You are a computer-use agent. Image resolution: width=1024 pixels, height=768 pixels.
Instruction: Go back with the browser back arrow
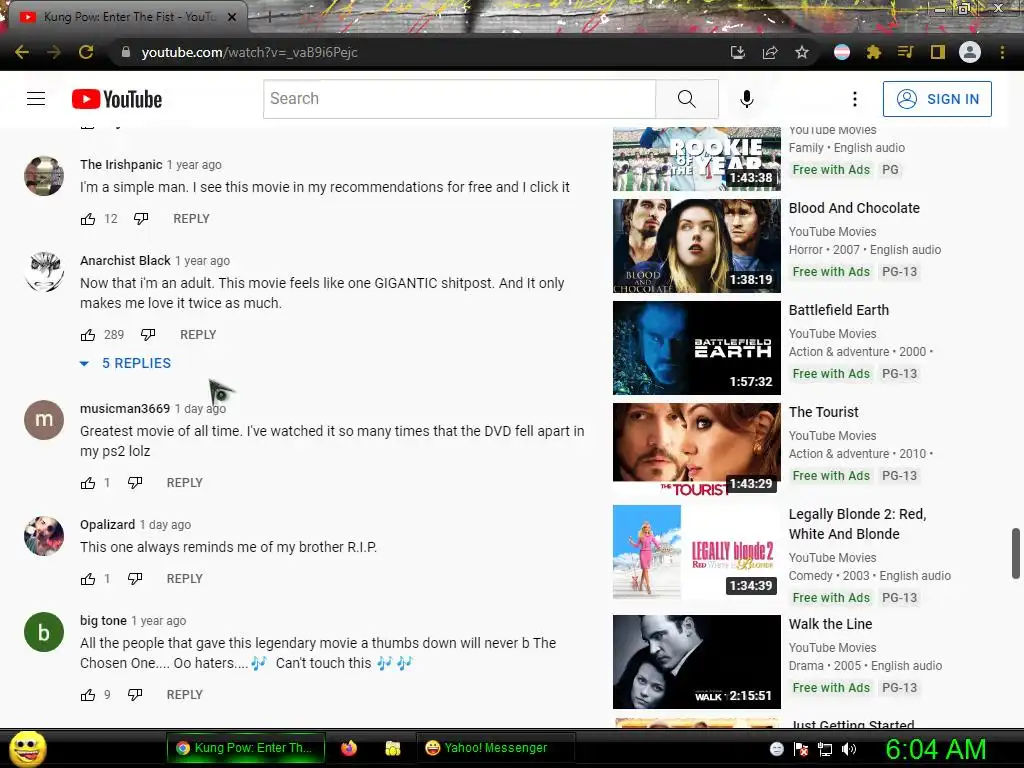(x=22, y=52)
